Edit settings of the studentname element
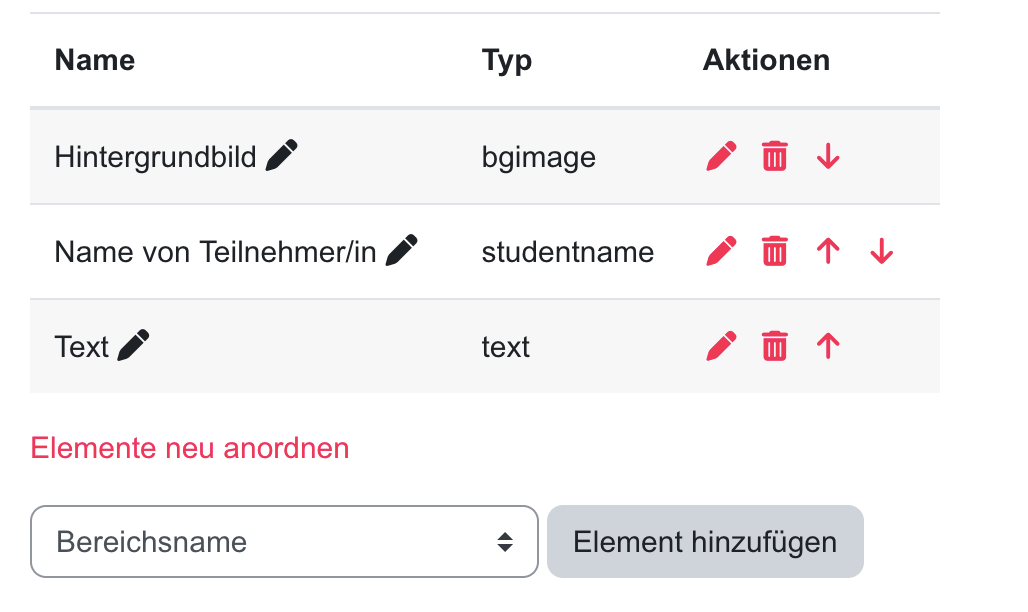This screenshot has width=1028, height=612. coord(720,251)
